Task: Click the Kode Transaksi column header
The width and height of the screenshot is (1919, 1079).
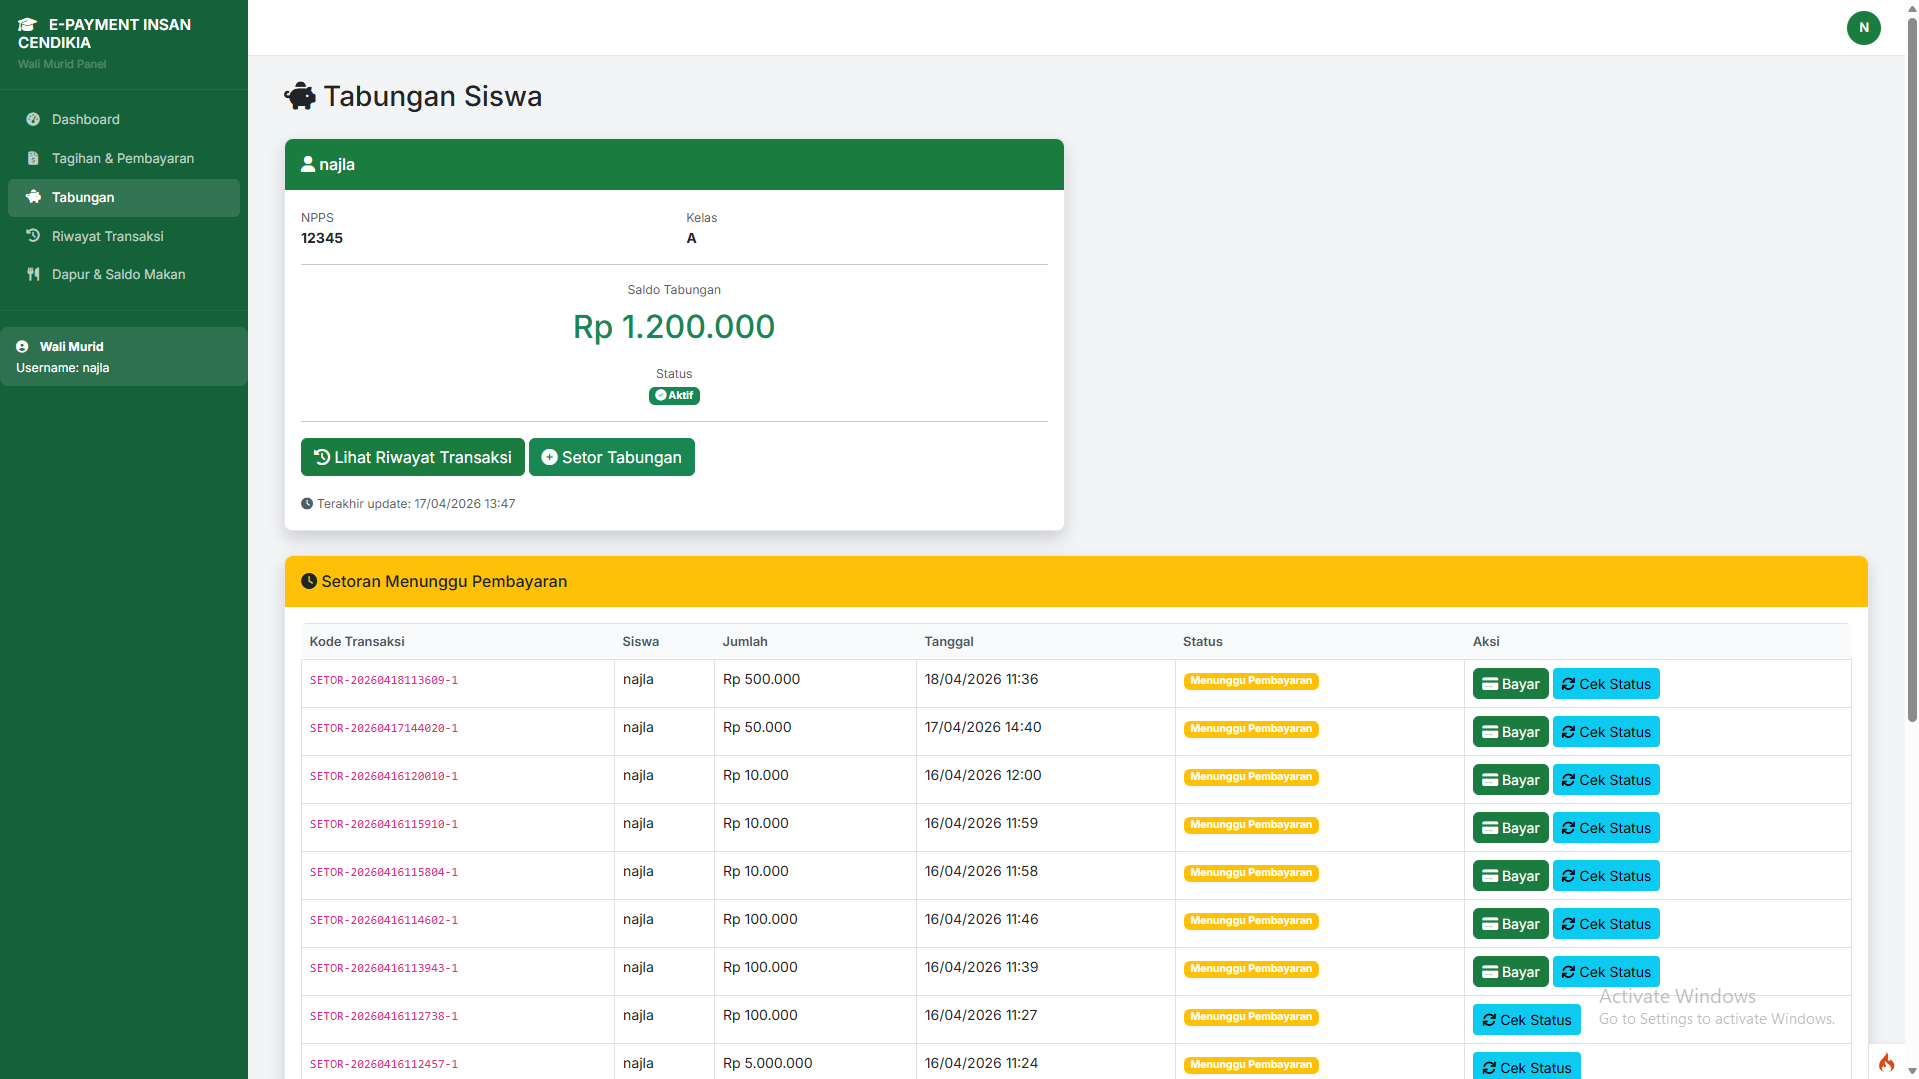Action: 357,641
